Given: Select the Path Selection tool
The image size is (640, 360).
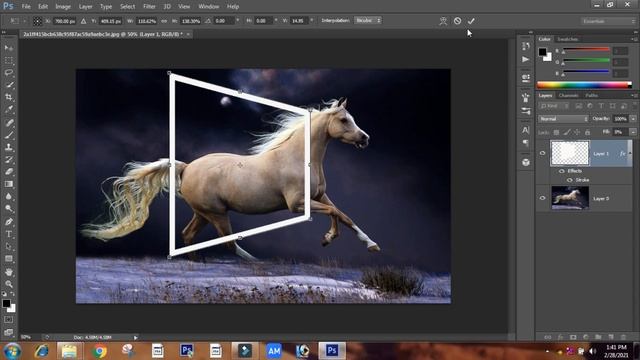Looking at the screenshot, I should click(9, 247).
